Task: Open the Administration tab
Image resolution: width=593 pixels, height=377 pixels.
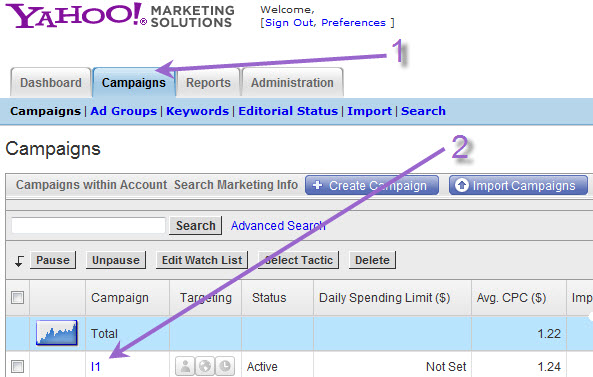Action: (x=292, y=82)
